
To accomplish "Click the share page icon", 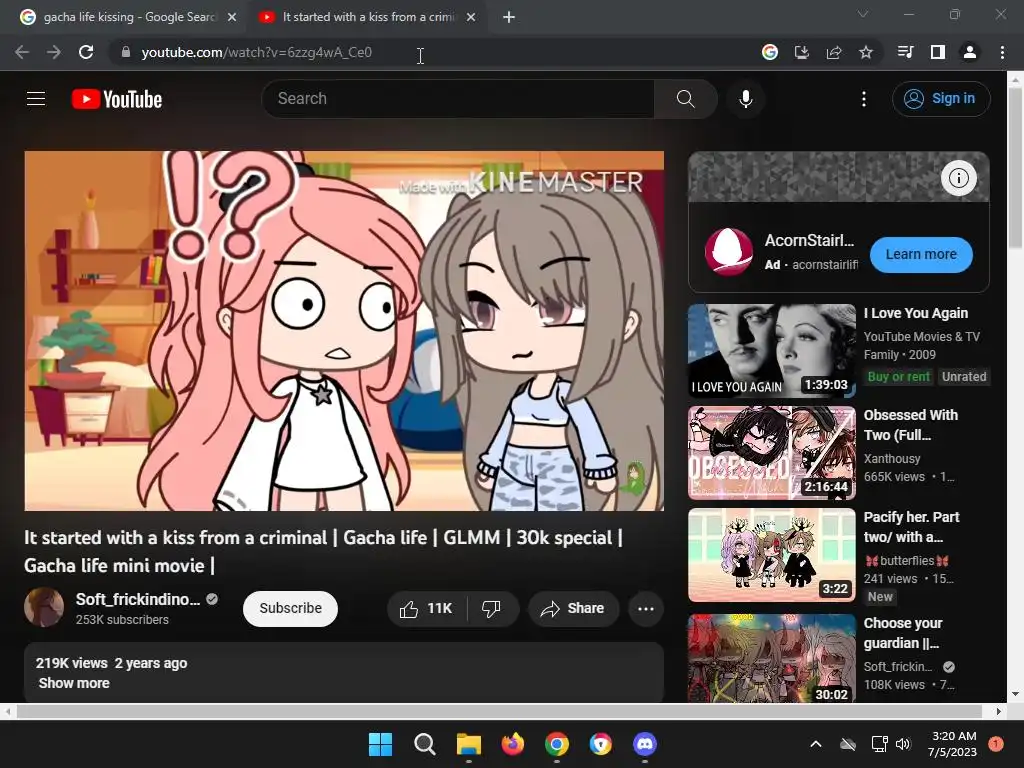I will click(833, 52).
